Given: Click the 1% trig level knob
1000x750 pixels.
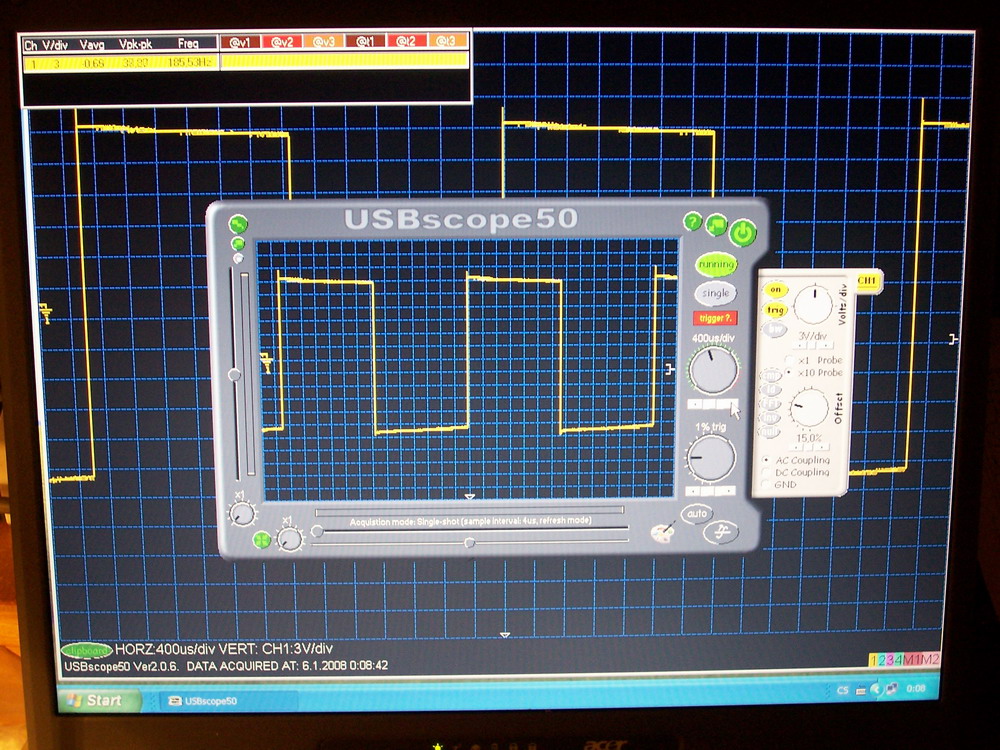Looking at the screenshot, I should 710,459.
